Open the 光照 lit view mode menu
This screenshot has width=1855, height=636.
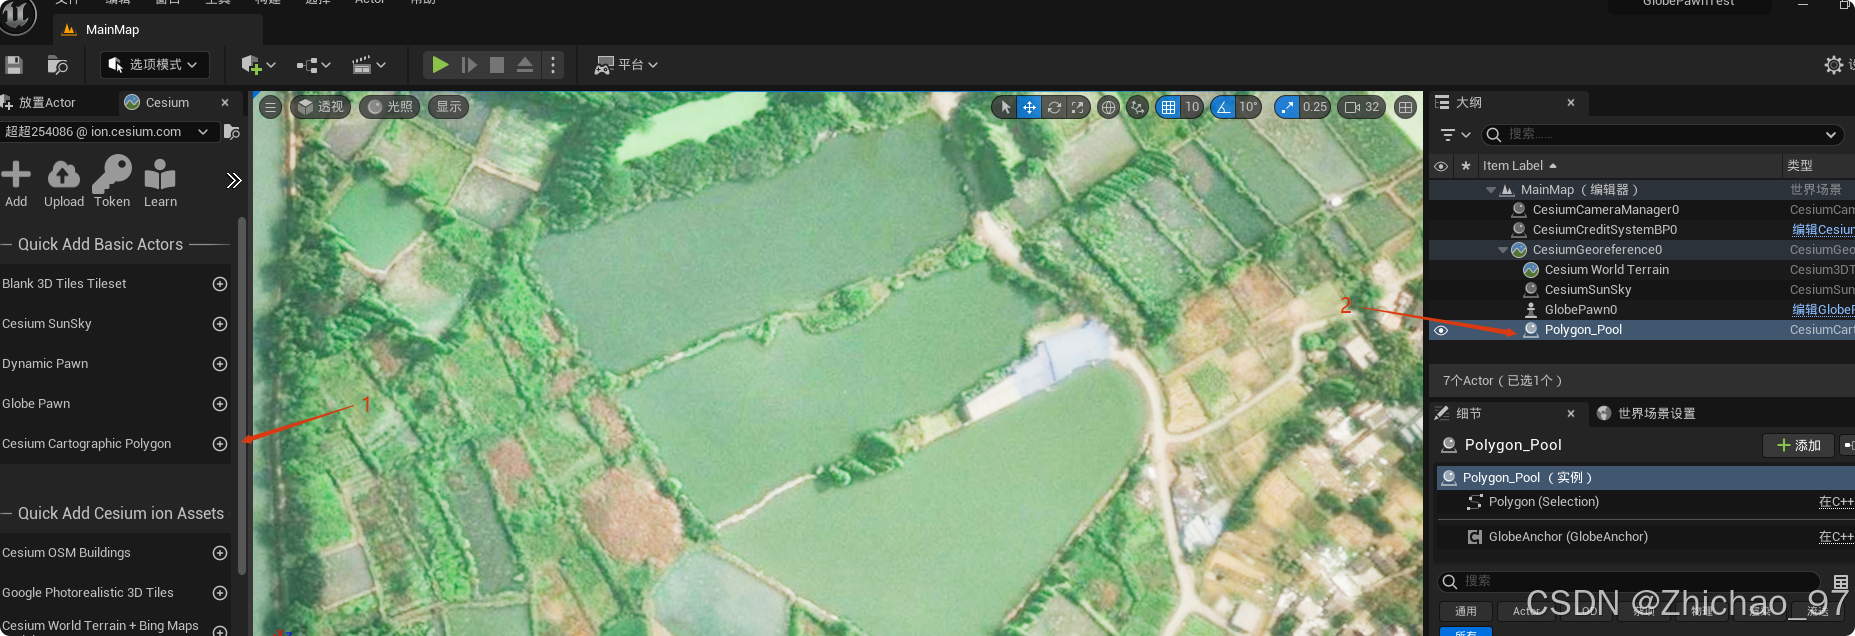390,107
